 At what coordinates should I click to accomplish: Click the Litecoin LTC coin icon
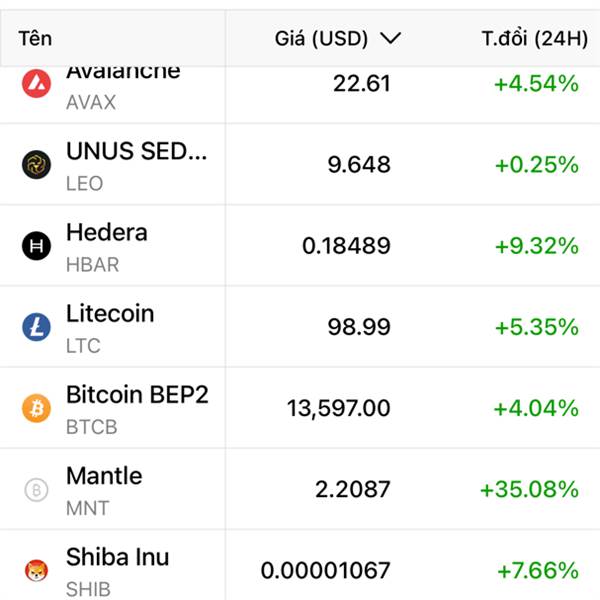point(36,327)
